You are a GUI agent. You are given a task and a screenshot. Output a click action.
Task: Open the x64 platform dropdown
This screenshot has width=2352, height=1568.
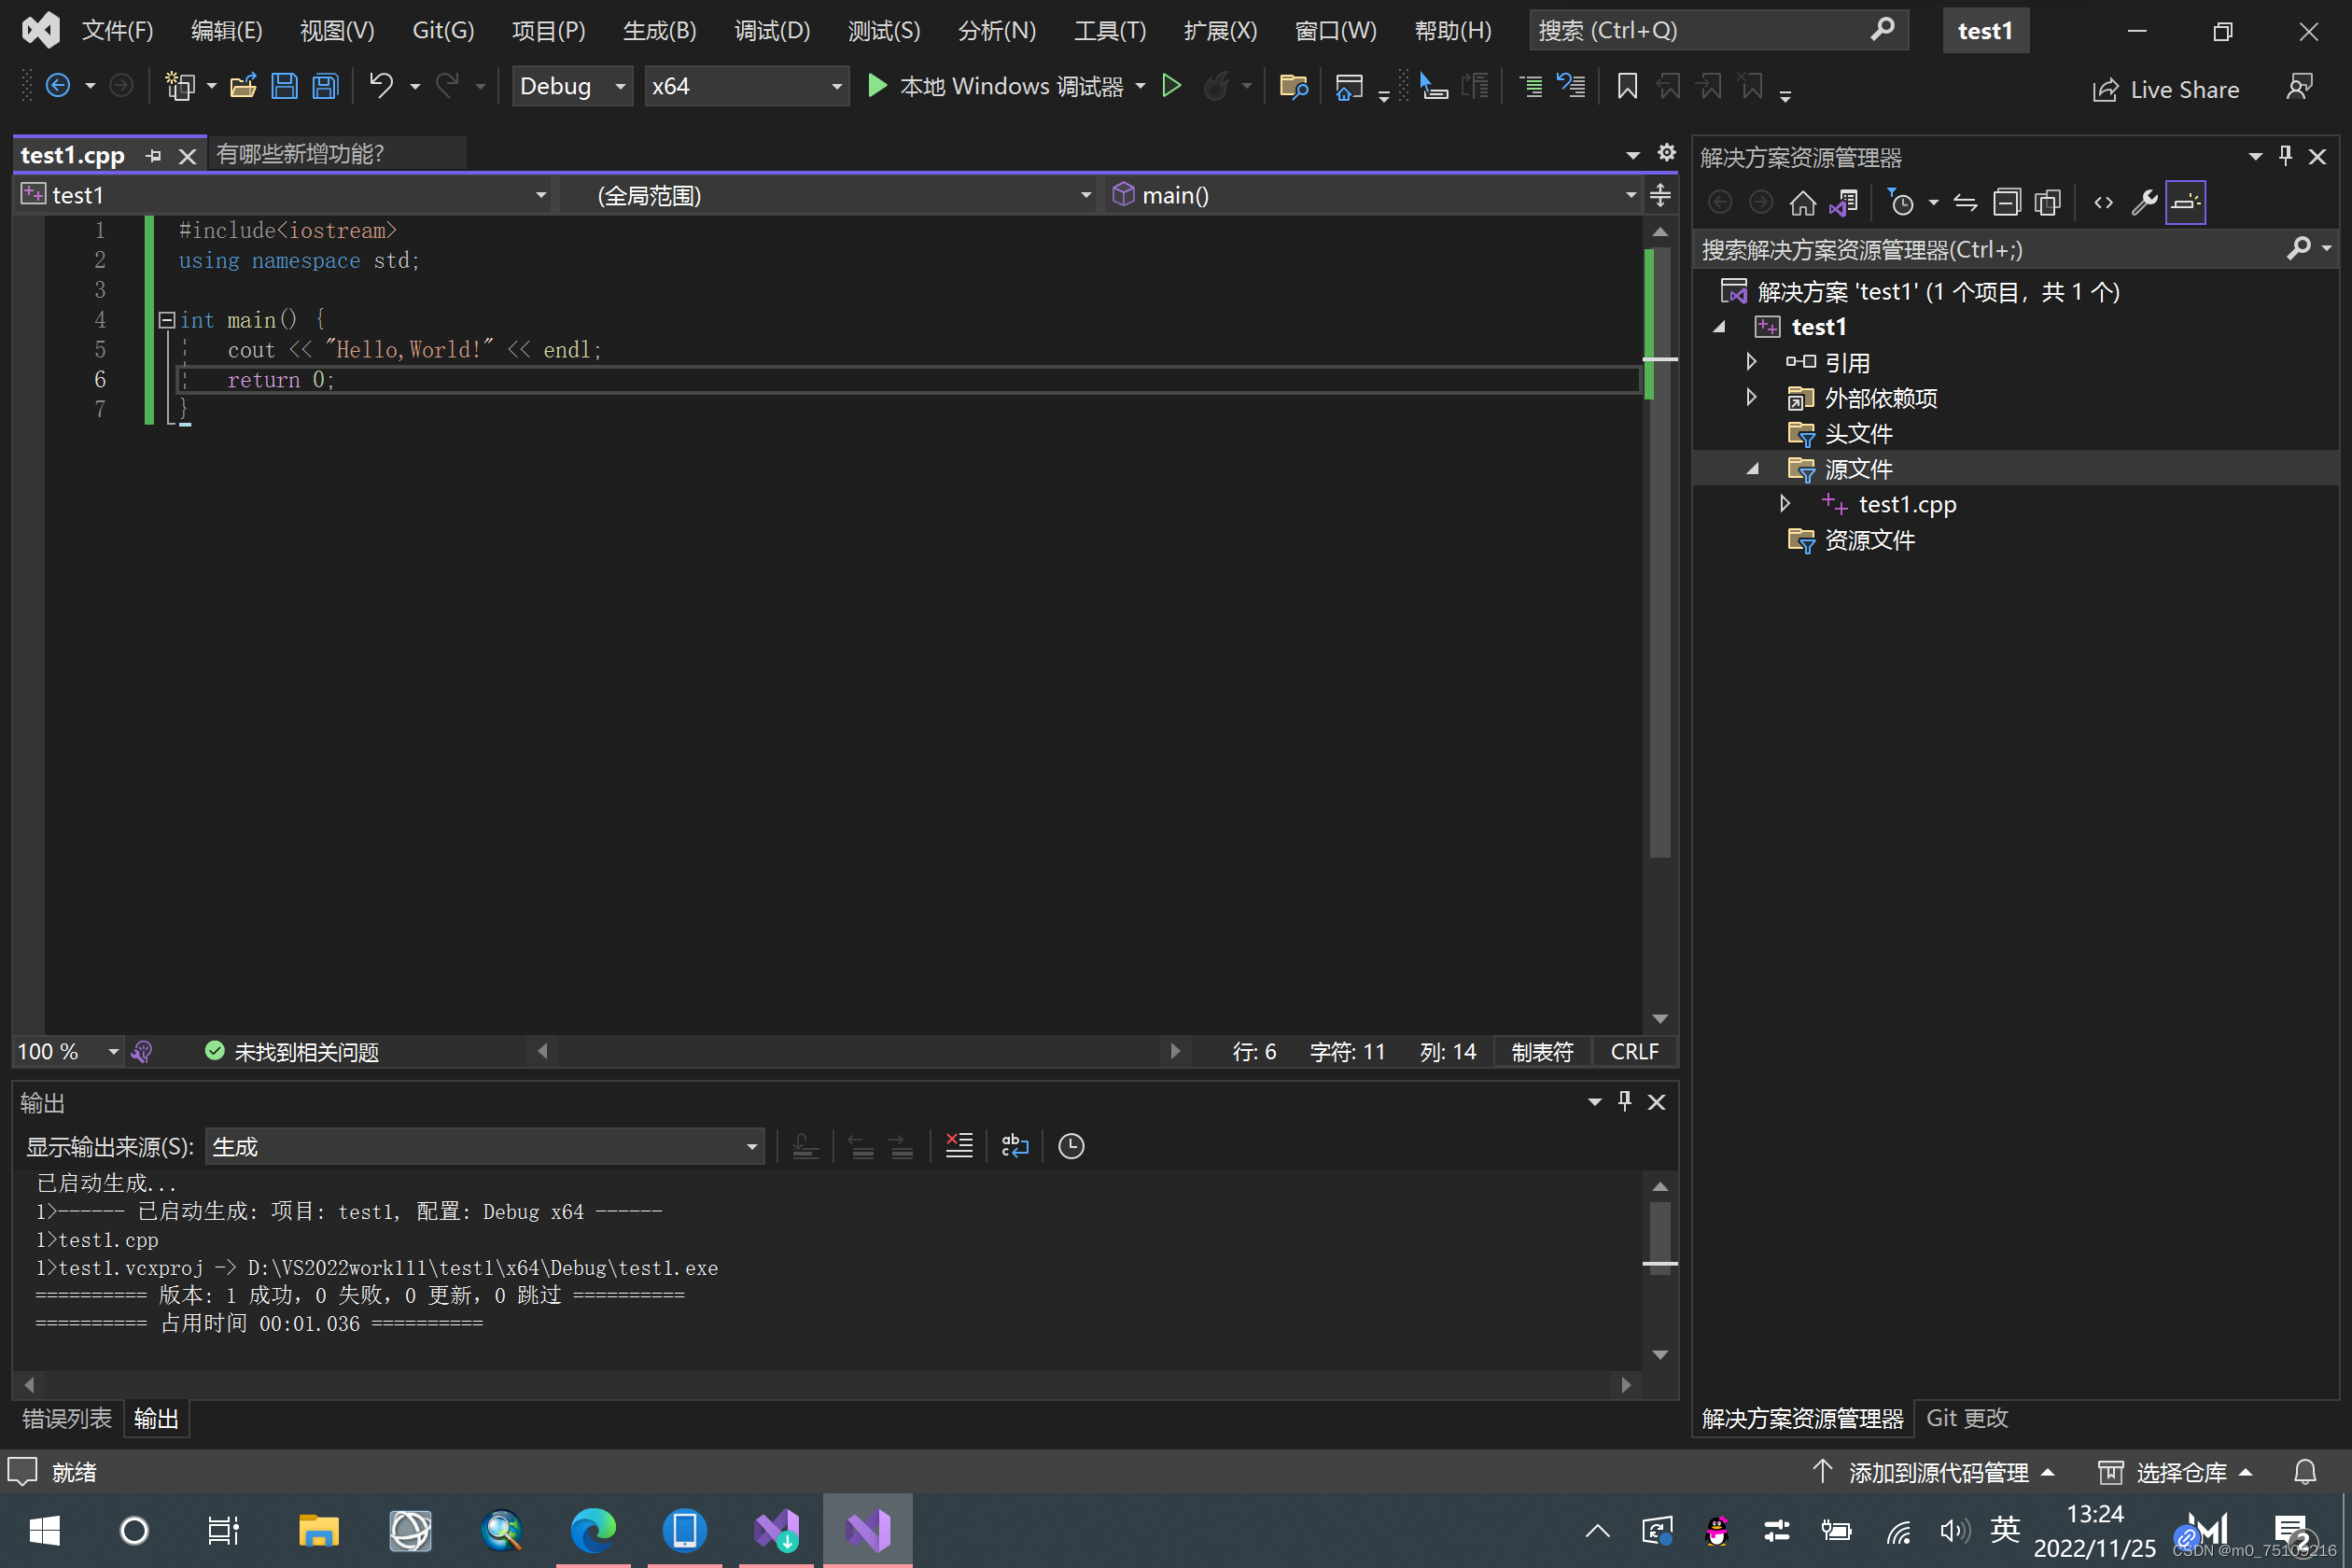tap(746, 87)
